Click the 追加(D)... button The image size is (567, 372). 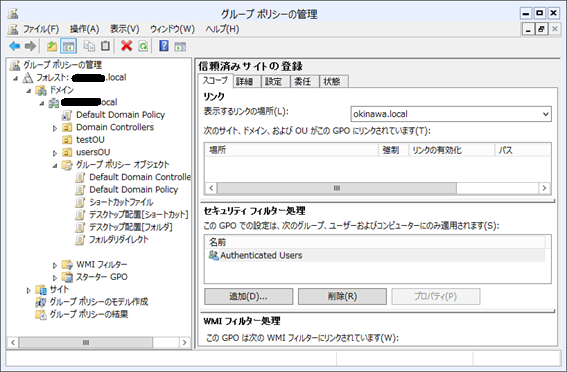(x=248, y=296)
